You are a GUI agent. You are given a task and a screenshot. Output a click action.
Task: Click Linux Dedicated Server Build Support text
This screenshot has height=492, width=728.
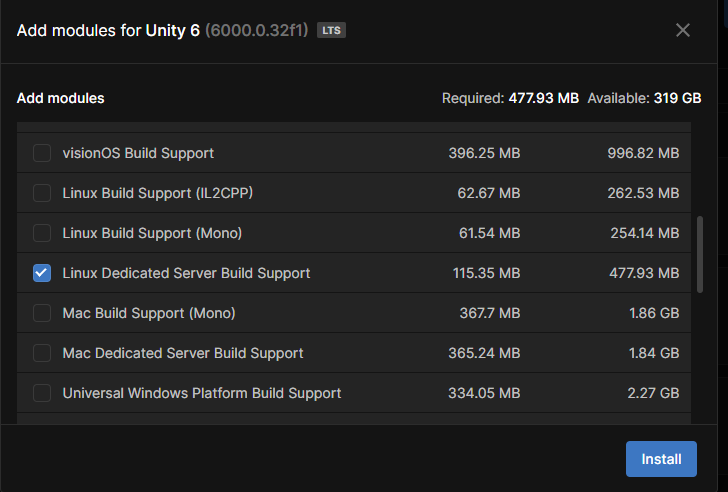pos(186,273)
